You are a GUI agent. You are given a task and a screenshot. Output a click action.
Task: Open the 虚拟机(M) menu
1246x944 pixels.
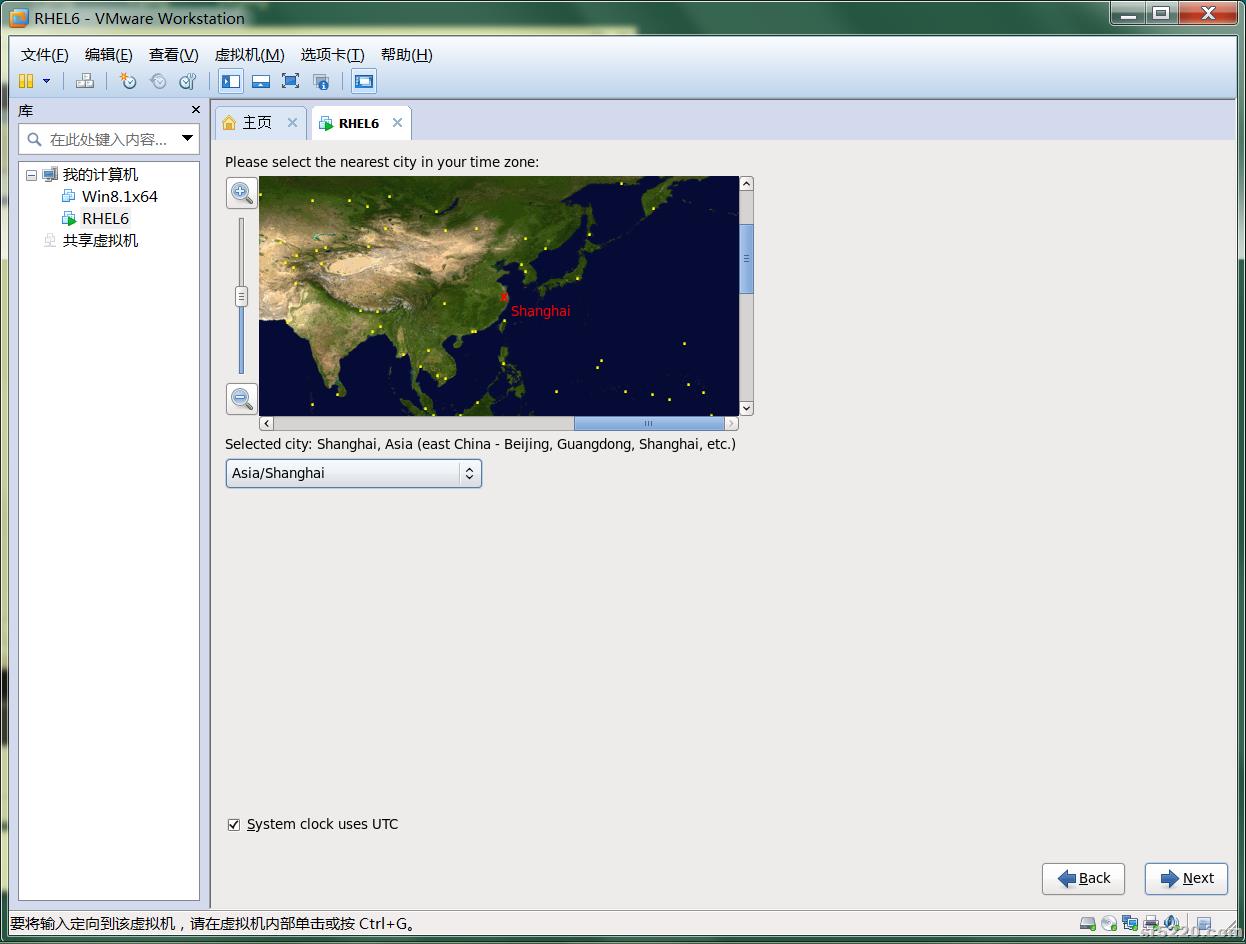point(249,55)
